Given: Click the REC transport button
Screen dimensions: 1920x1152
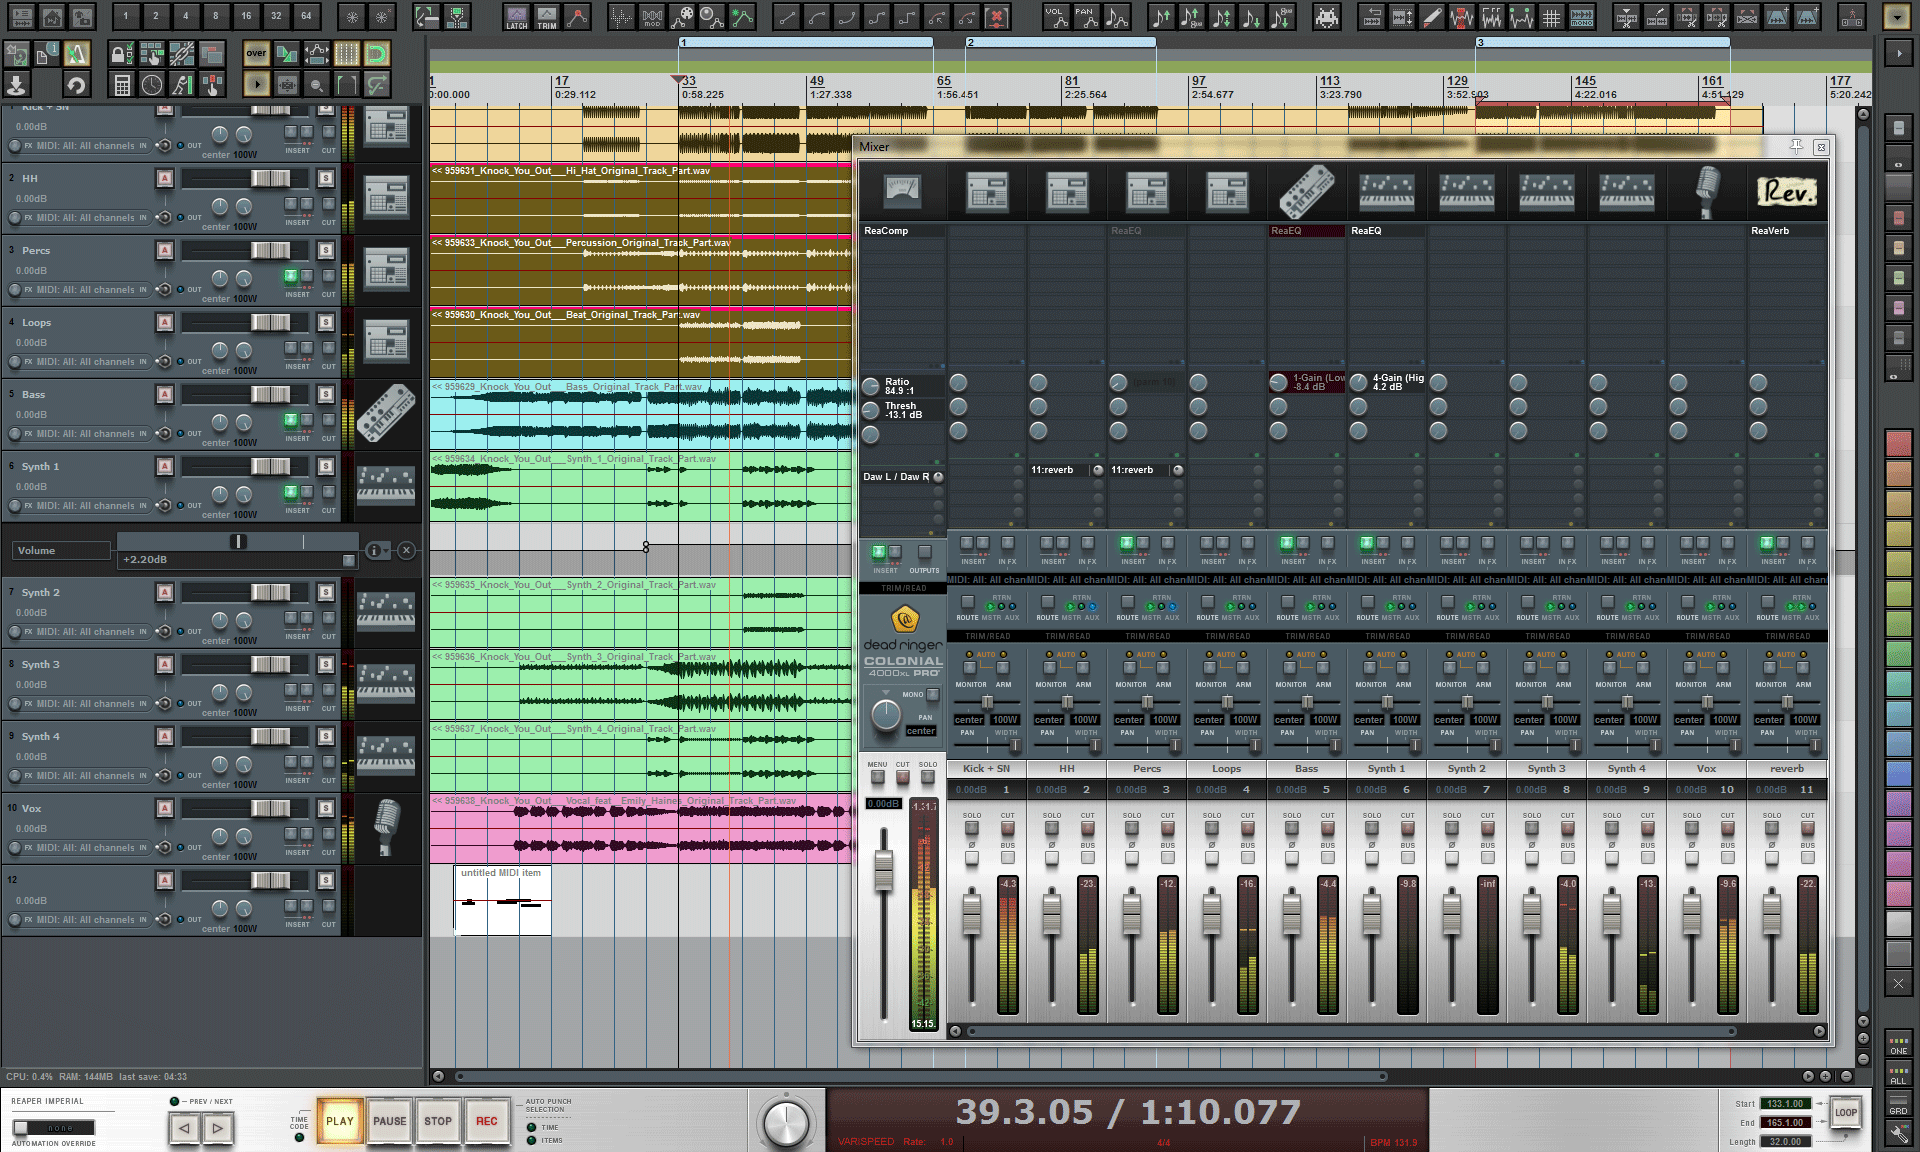Looking at the screenshot, I should tap(487, 1121).
